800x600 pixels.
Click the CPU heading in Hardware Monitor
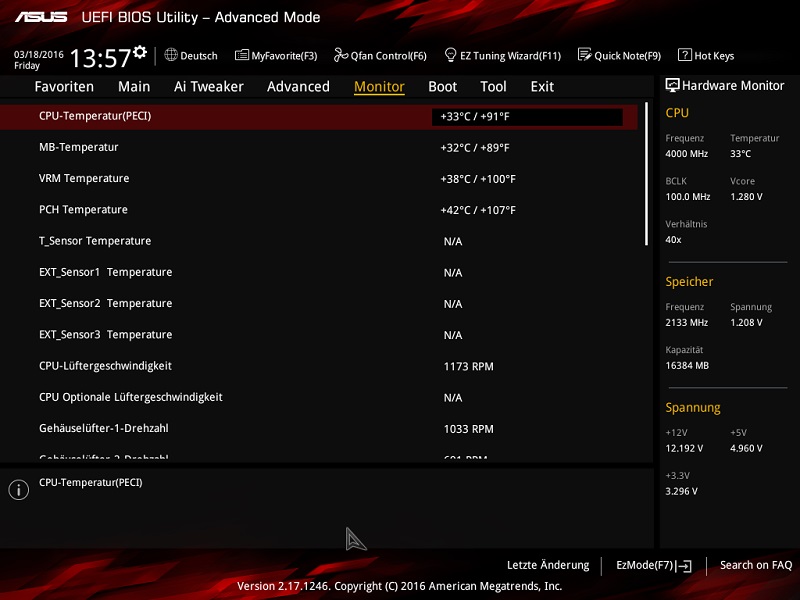tap(677, 113)
